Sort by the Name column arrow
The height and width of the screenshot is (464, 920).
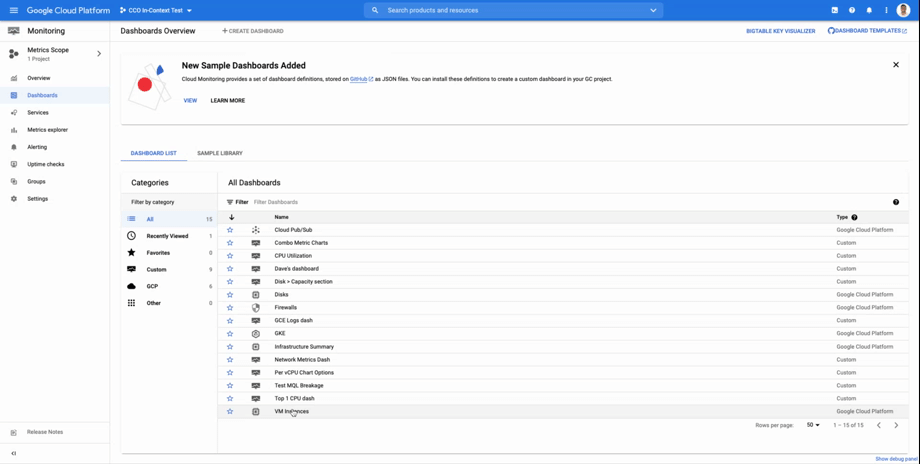coord(232,217)
